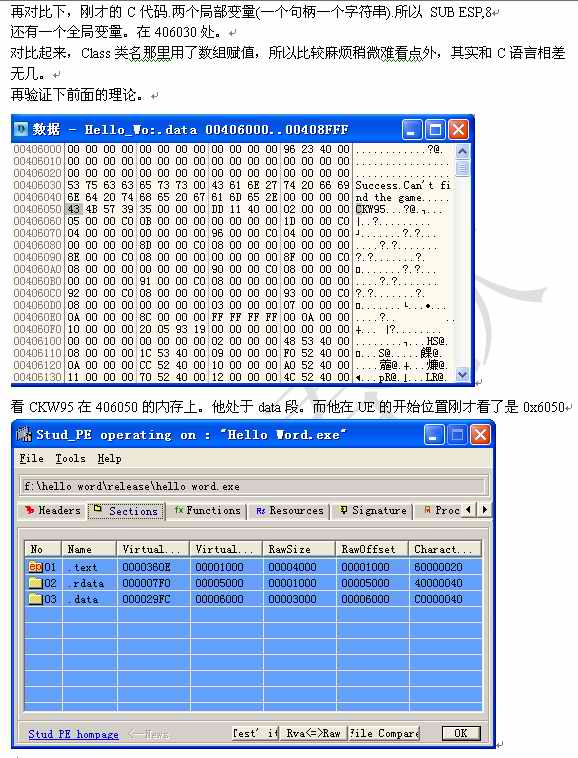Select the .data section folder icon

[x=36, y=599]
